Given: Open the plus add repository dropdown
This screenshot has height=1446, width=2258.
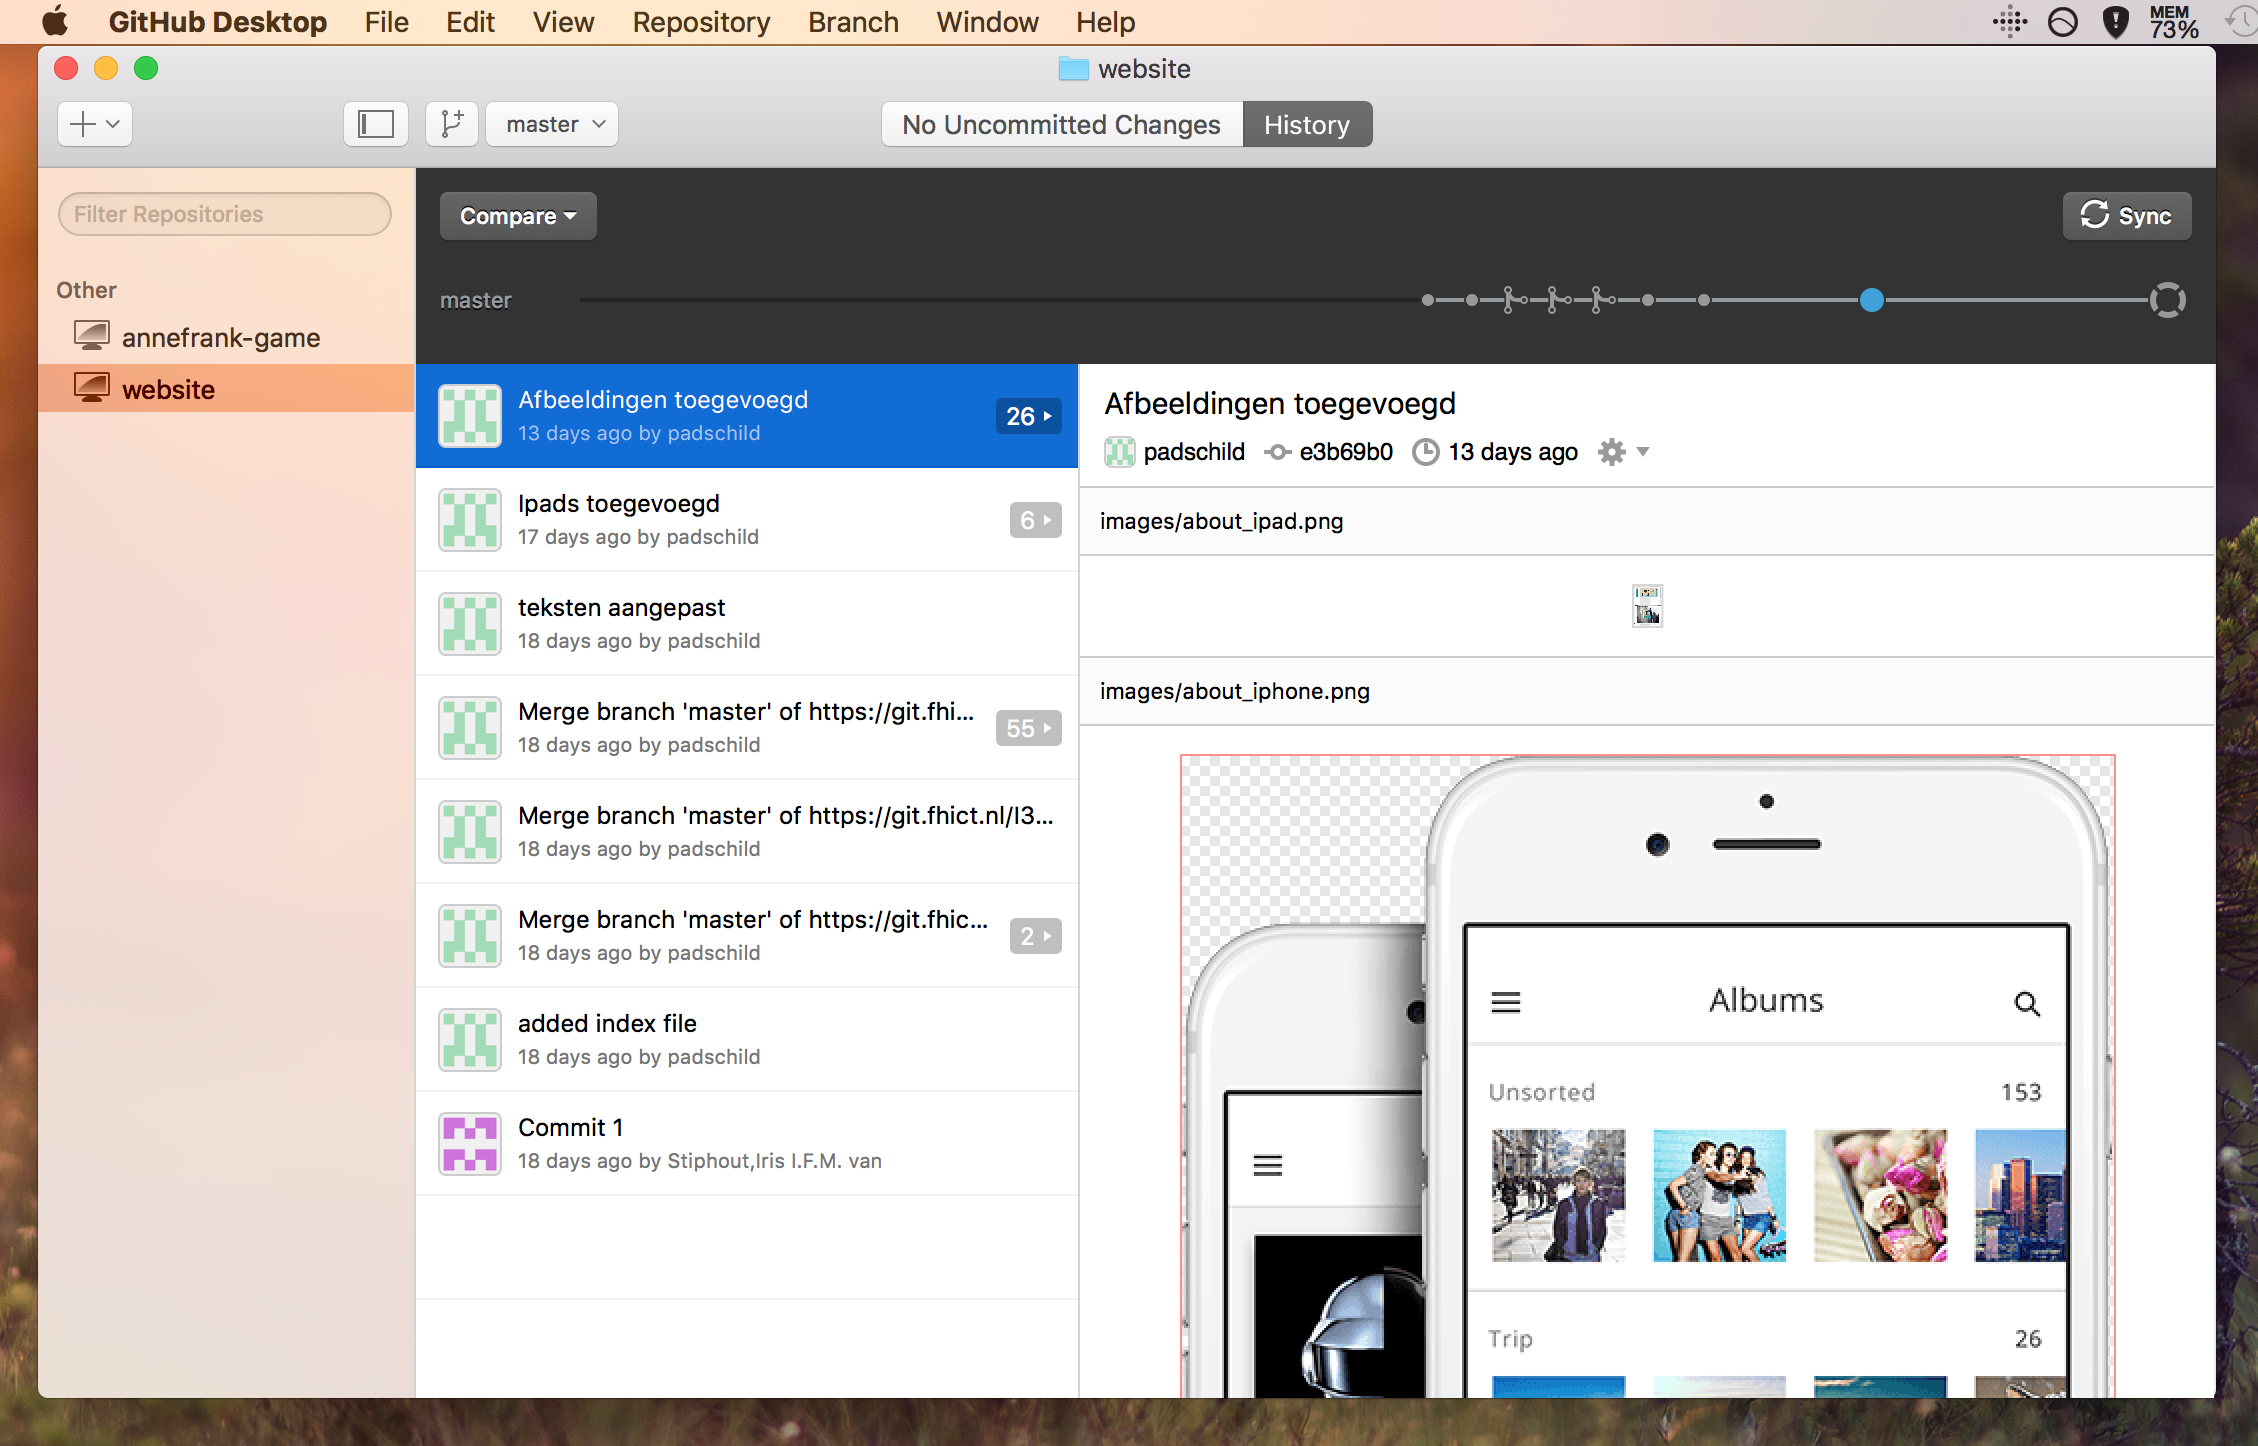Looking at the screenshot, I should tap(95, 124).
